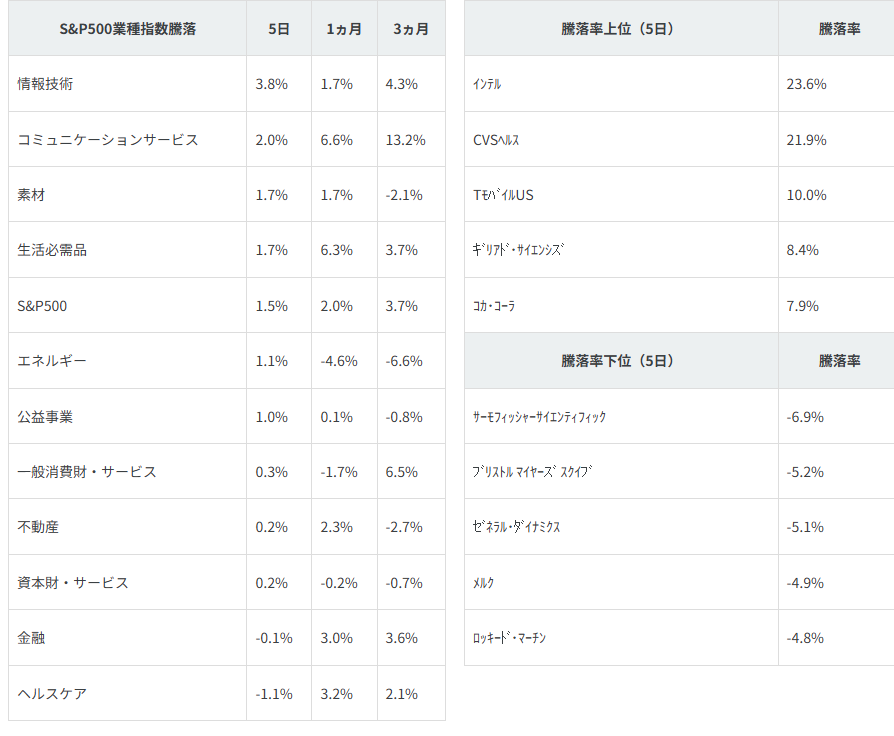Select the 一般消費財・サービス row label
The width and height of the screenshot is (894, 736).
coord(87,472)
